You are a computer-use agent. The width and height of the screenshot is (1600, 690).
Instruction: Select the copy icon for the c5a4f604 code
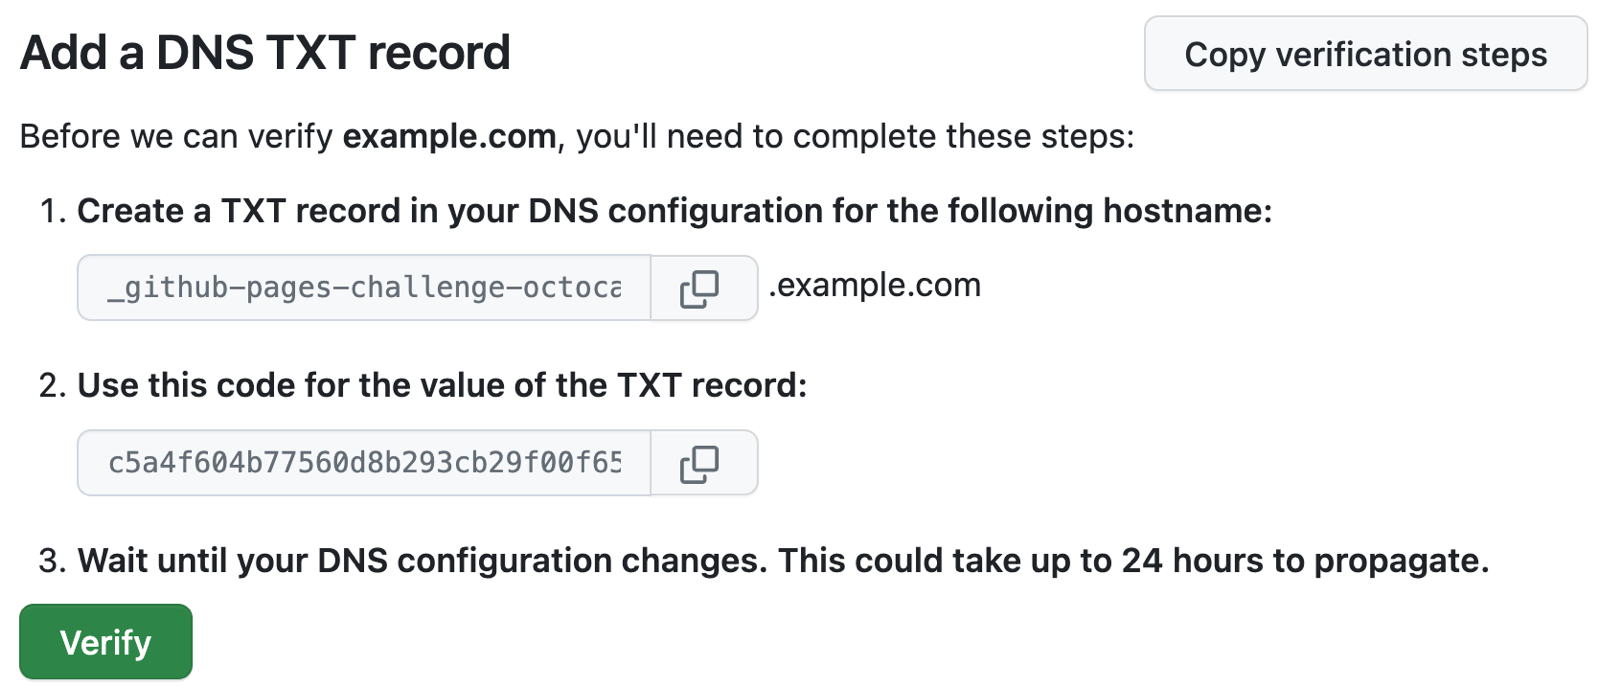703,462
